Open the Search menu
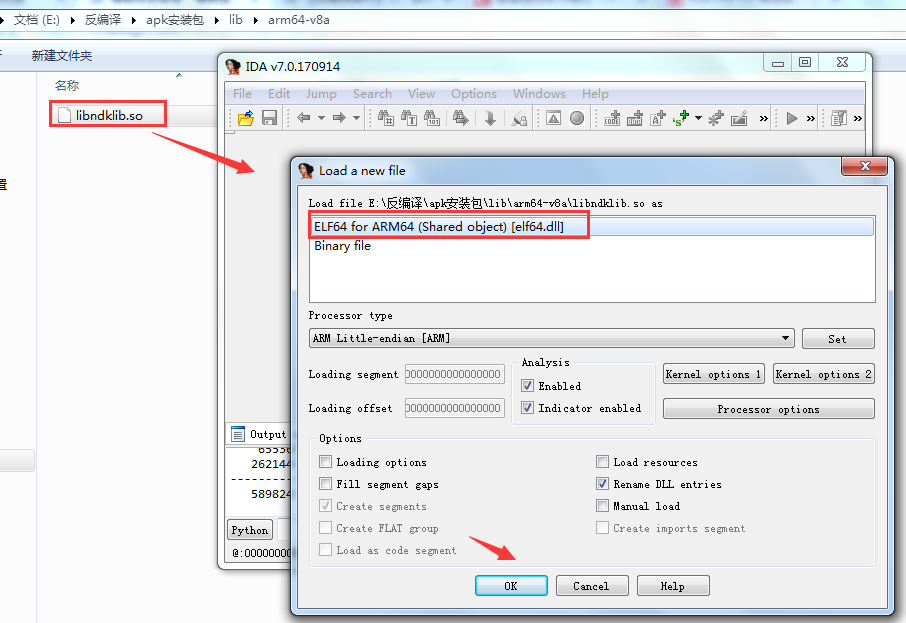Image resolution: width=906 pixels, height=623 pixels. (x=372, y=94)
